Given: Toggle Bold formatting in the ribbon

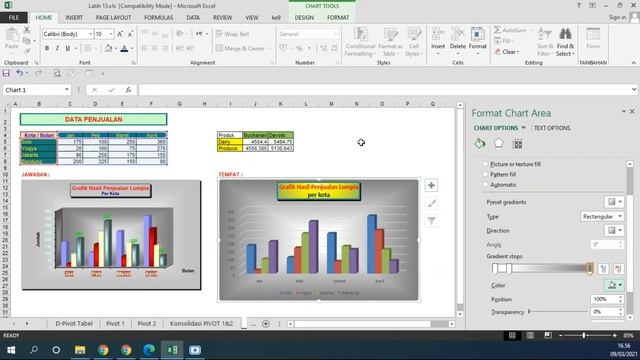Looking at the screenshot, I should [47, 48].
